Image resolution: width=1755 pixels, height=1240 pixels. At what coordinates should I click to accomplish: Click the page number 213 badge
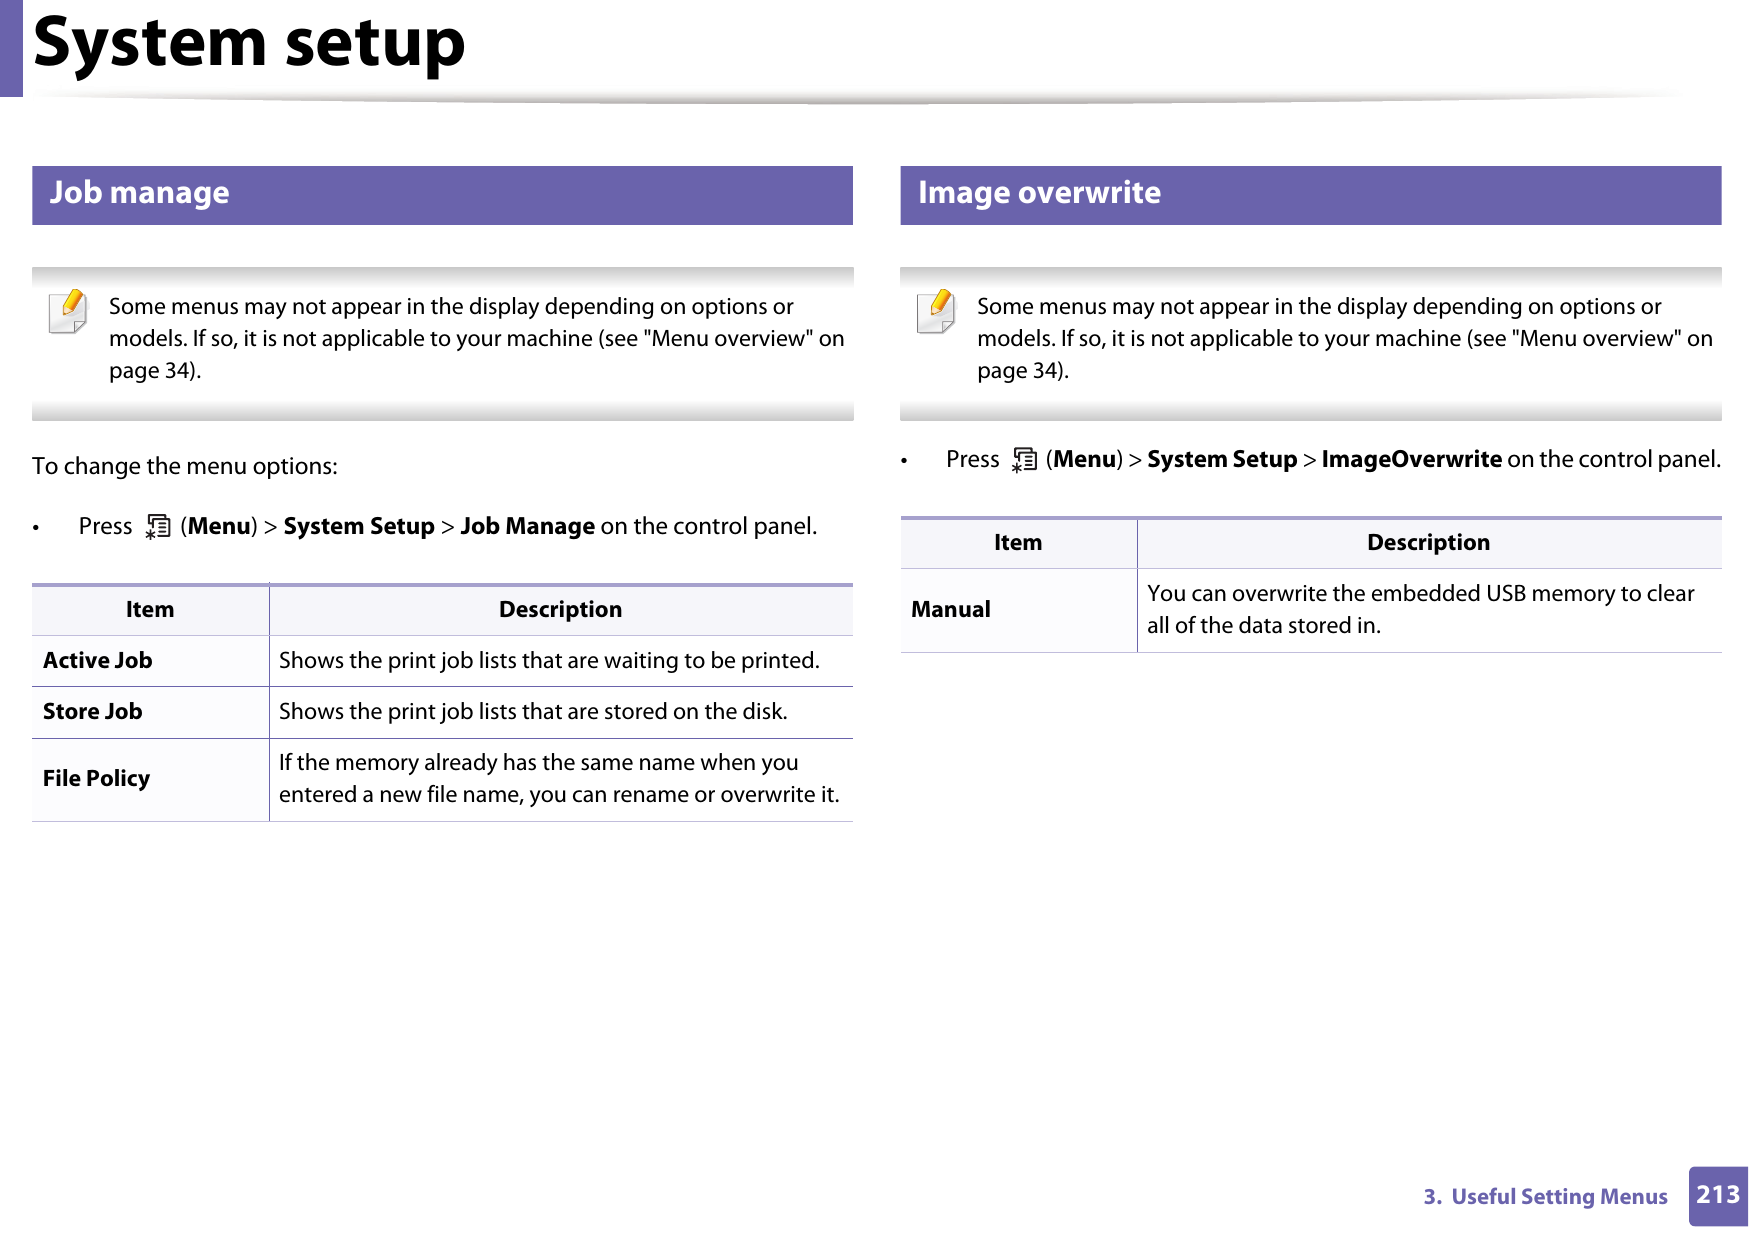point(1717,1195)
